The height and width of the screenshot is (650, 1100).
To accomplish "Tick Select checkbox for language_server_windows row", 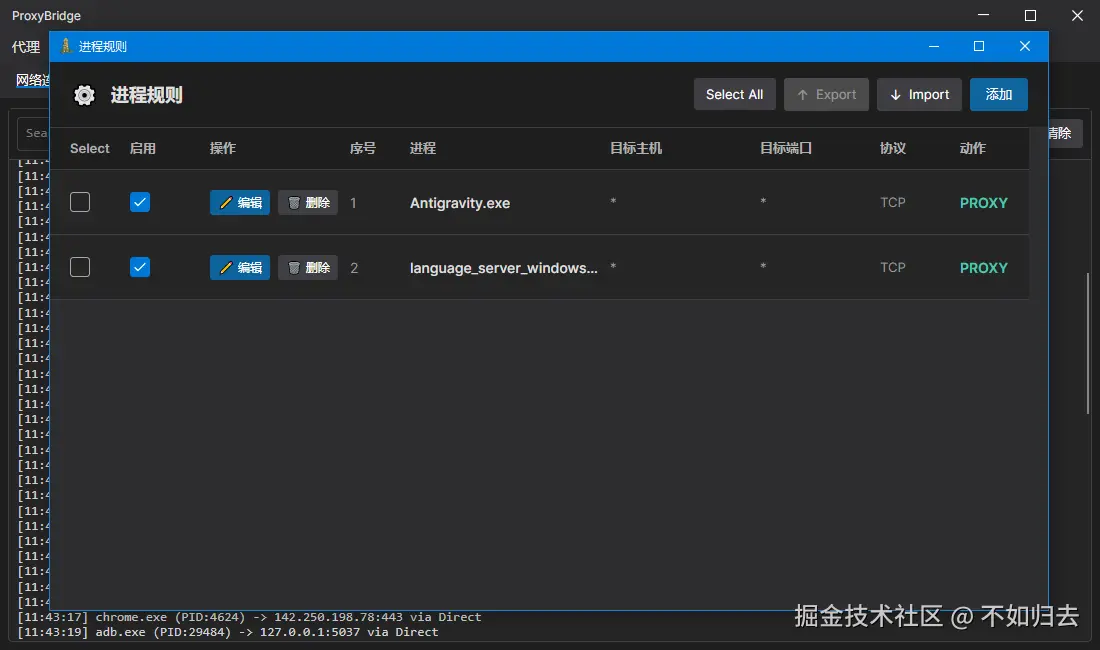I will coord(80,267).
